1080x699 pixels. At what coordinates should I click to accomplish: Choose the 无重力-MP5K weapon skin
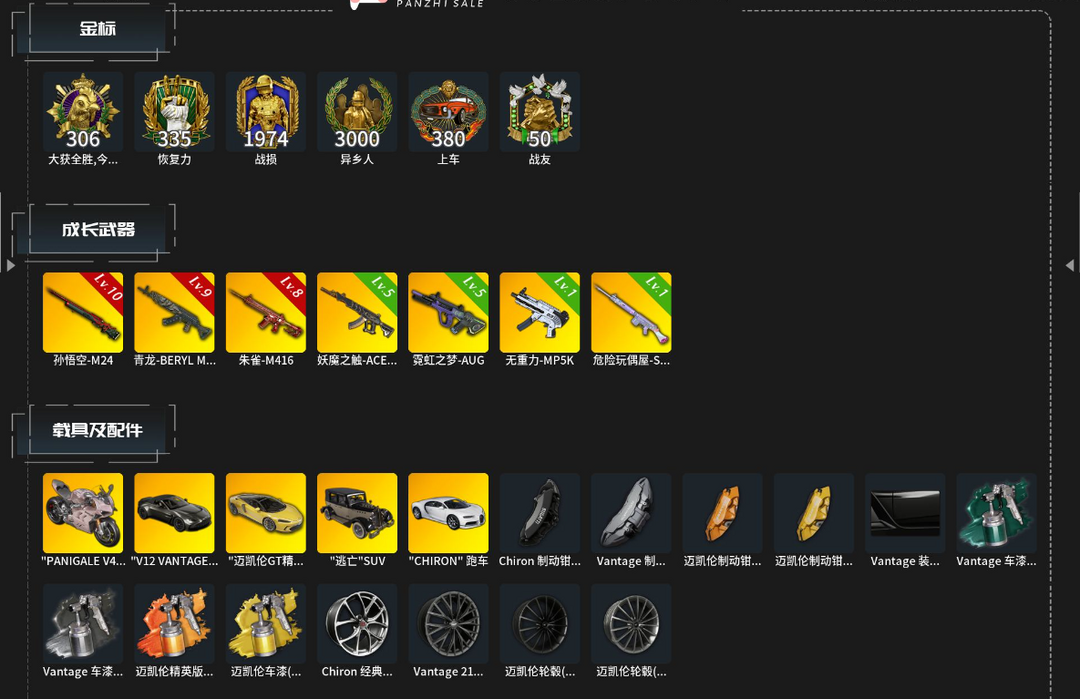tap(540, 313)
